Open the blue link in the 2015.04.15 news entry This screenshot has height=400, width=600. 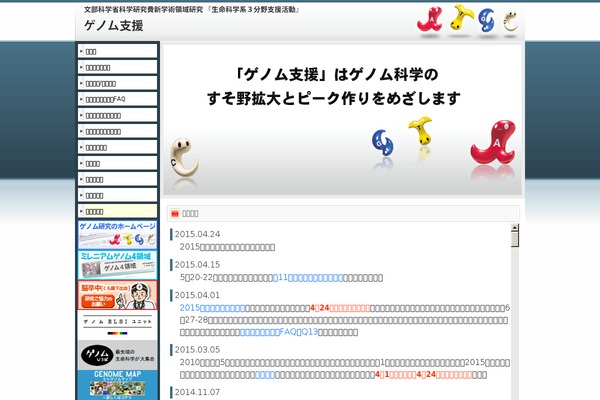click(x=308, y=278)
